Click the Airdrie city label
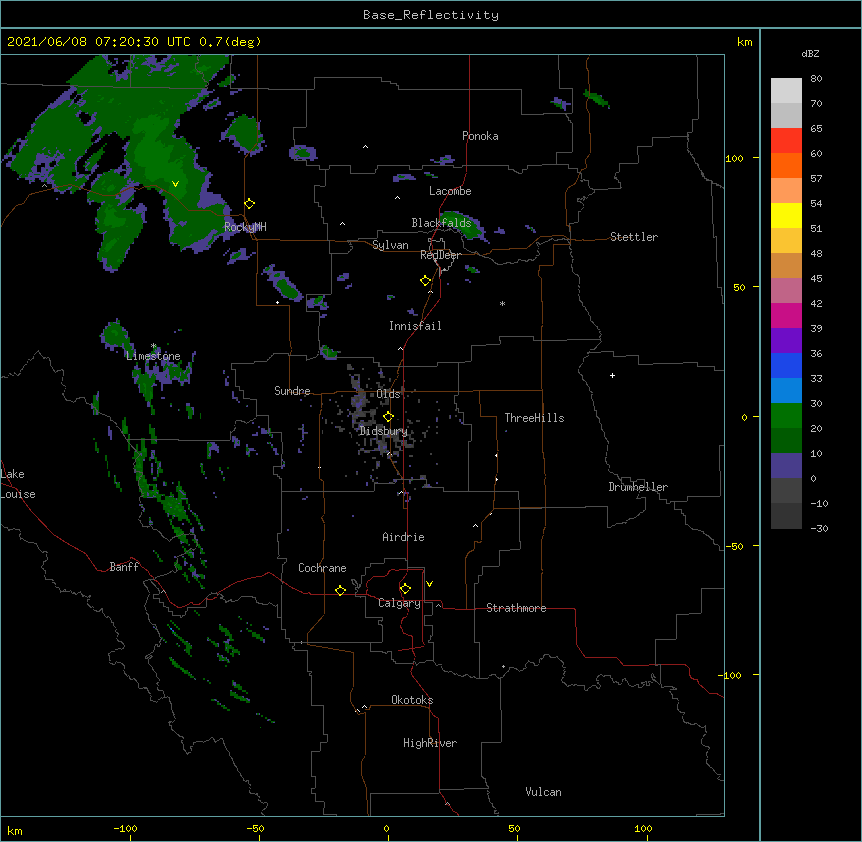This screenshot has height=842, width=862. (403, 537)
